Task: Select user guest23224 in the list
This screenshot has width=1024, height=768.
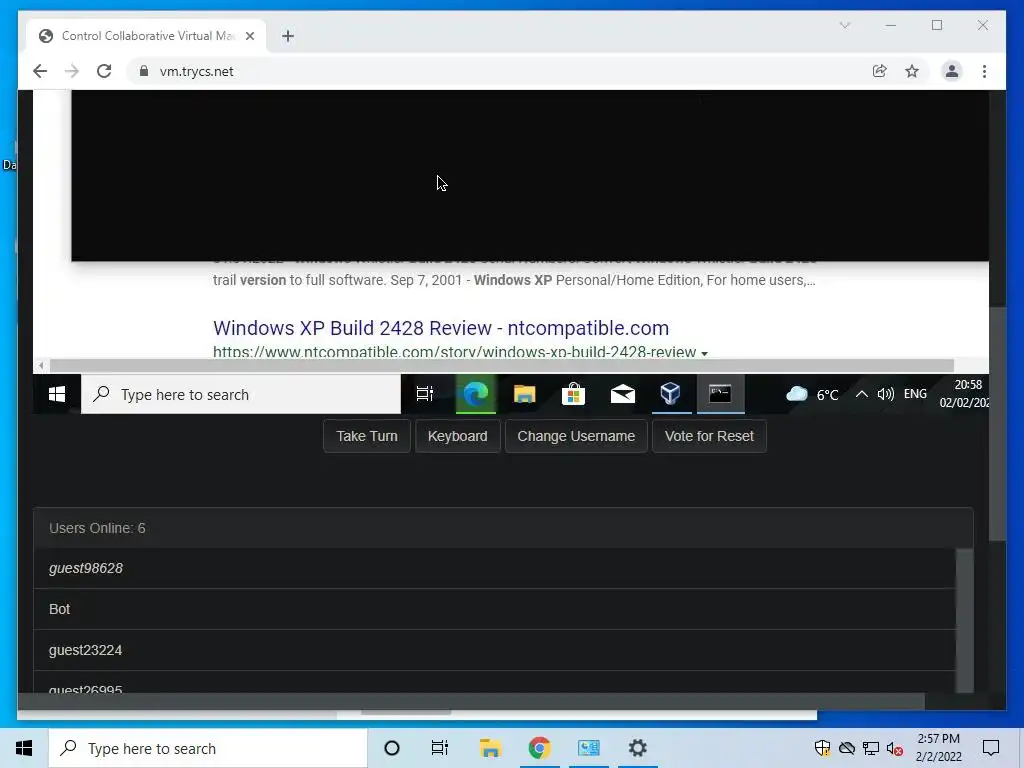Action: click(494, 650)
